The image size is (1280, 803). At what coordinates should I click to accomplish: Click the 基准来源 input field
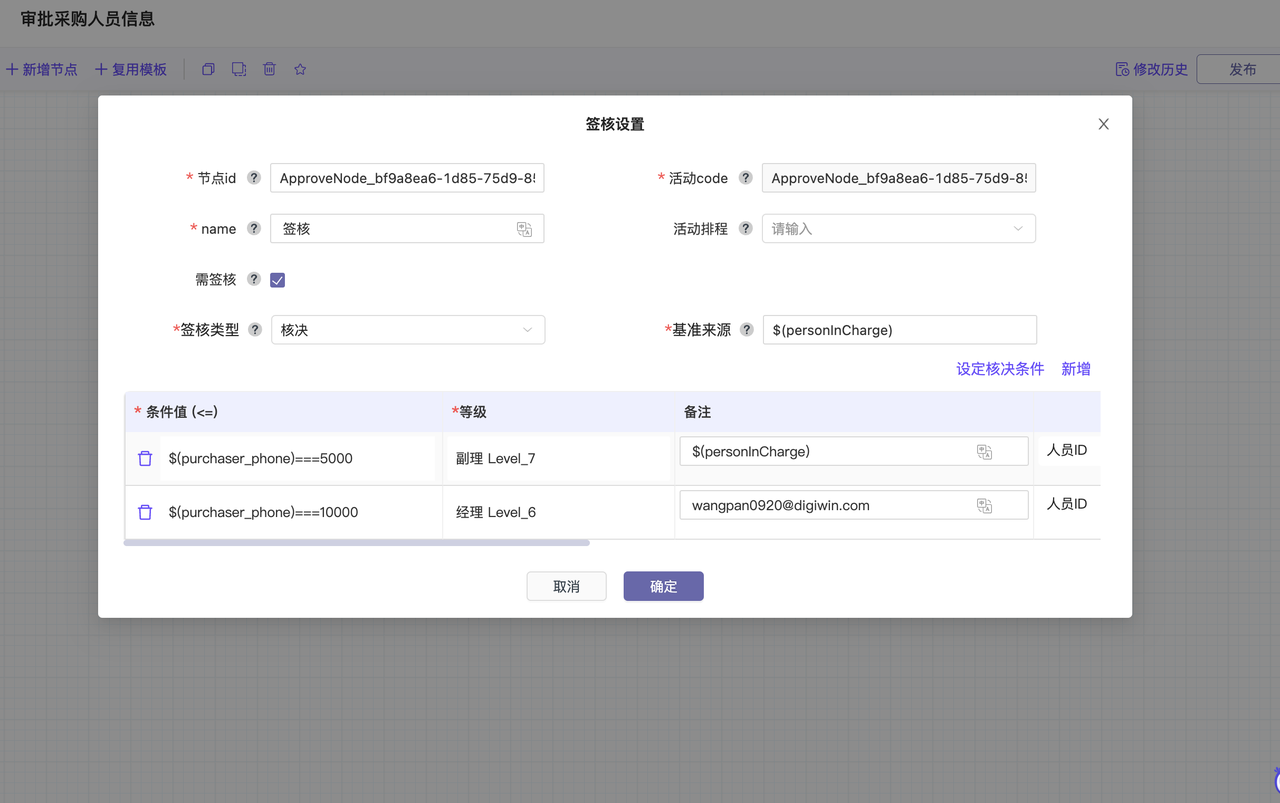click(900, 330)
